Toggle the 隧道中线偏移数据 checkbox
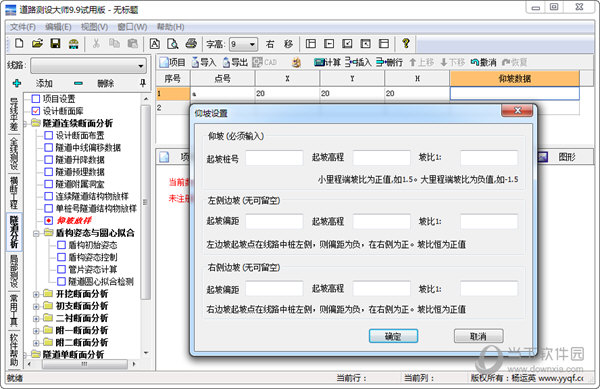The width and height of the screenshot is (600, 389). point(49,148)
